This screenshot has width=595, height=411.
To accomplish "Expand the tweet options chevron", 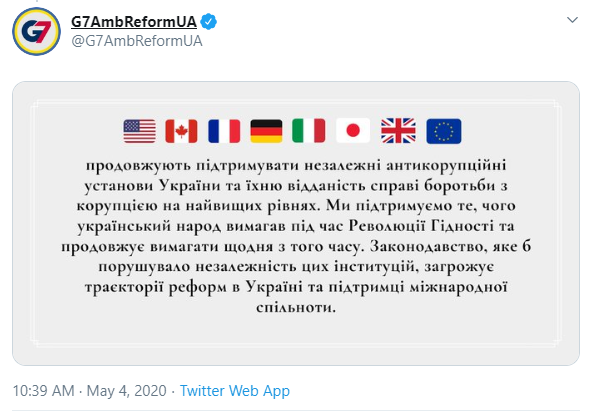I will coord(572,20).
